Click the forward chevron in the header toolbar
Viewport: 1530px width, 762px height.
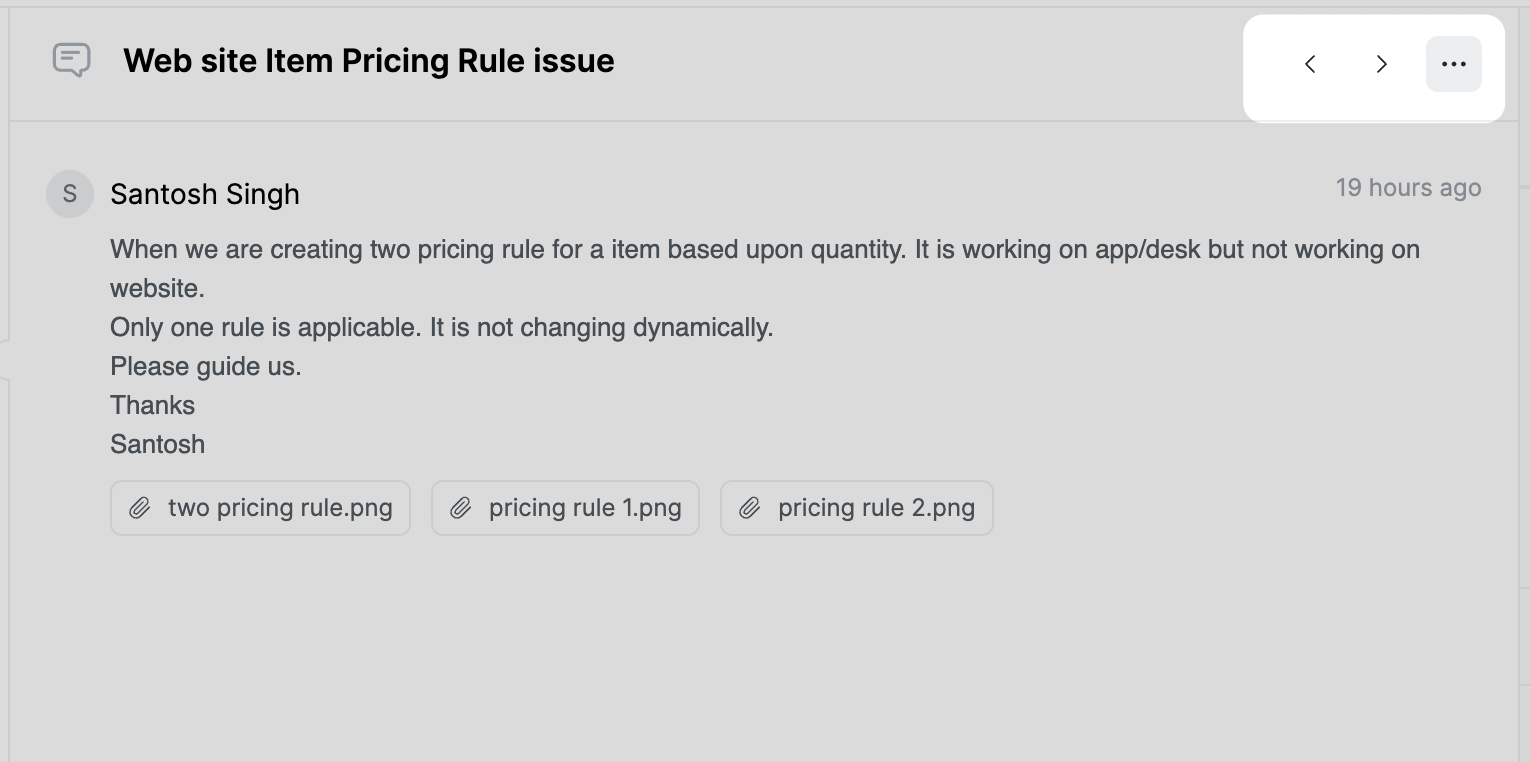coord(1381,63)
